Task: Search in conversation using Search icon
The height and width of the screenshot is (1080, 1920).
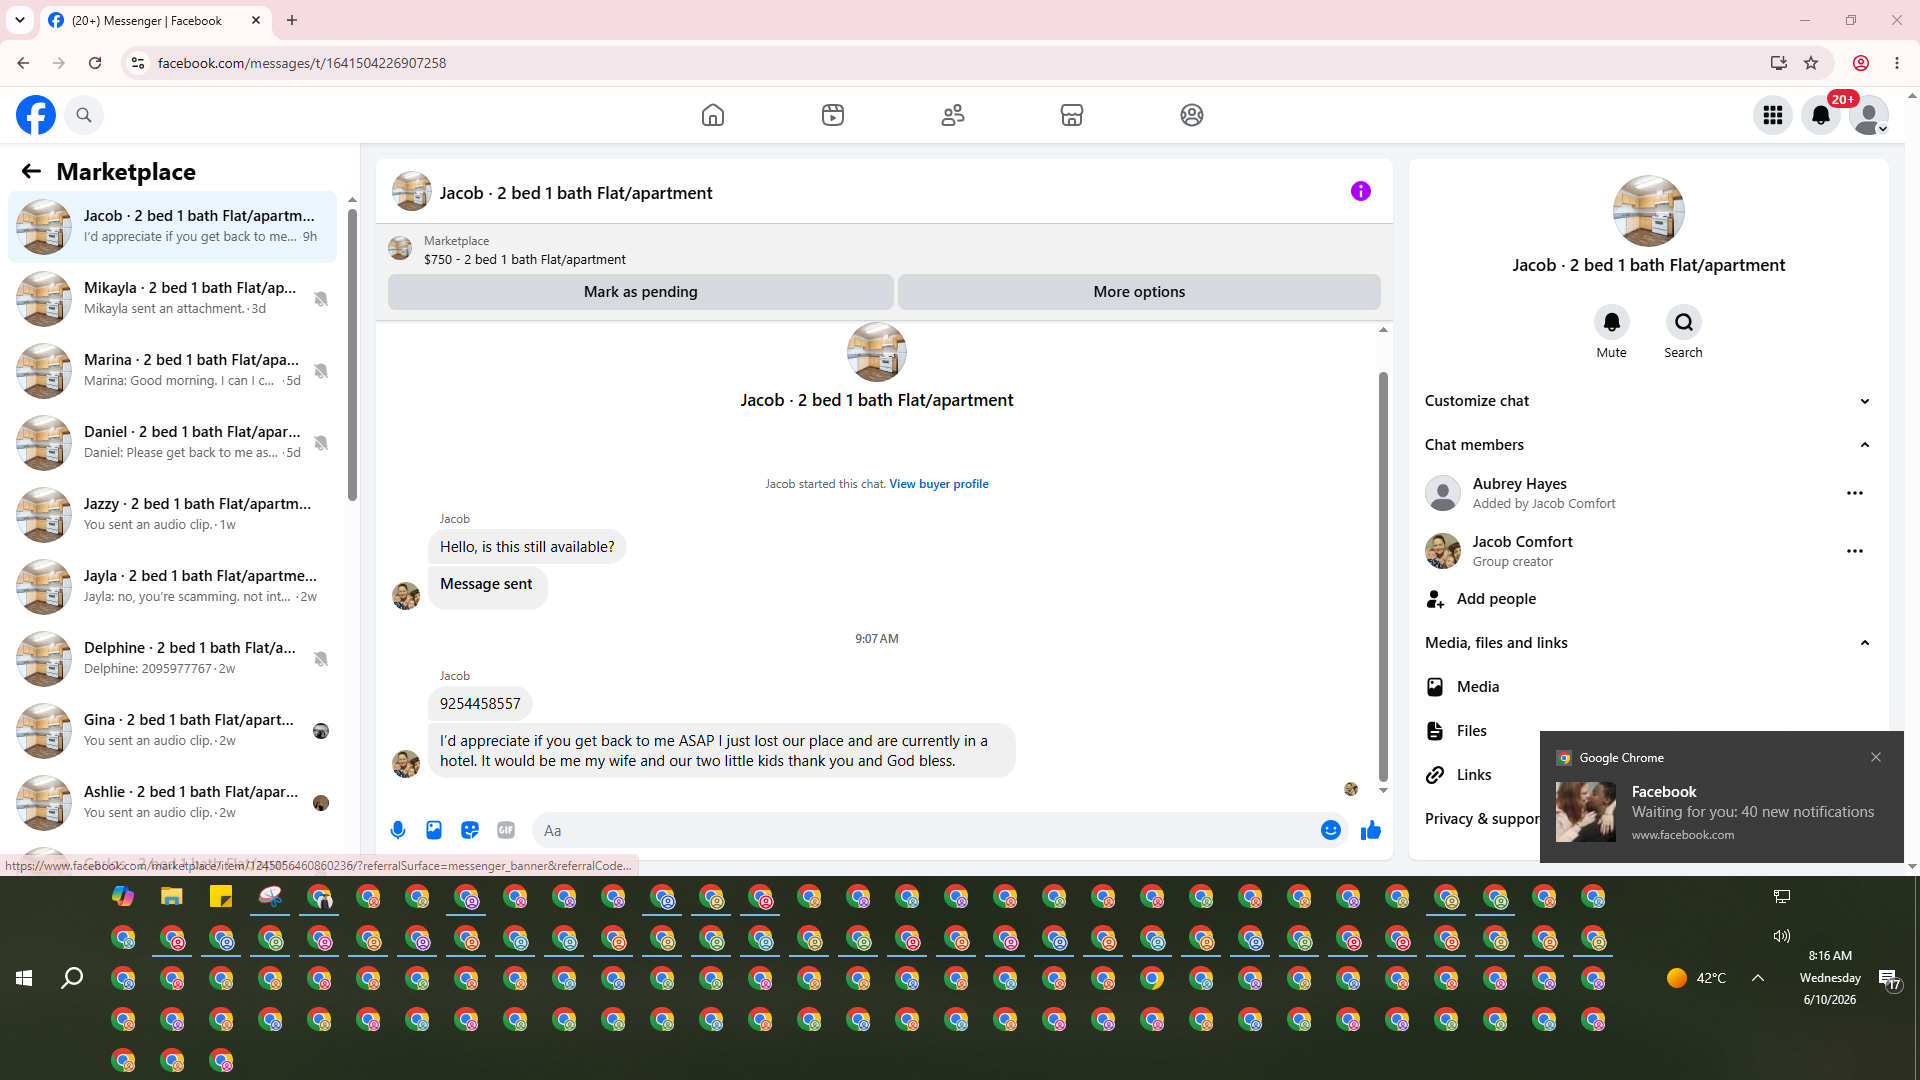Action: coord(1684,322)
